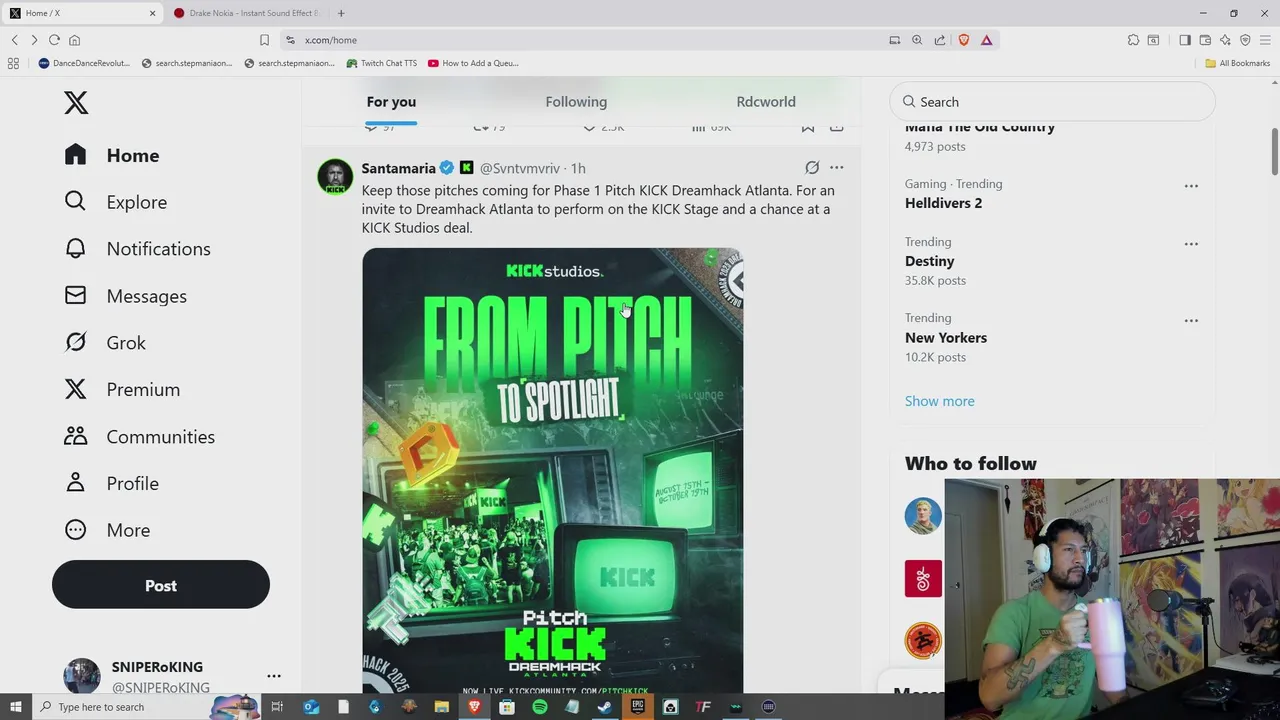1280x720 pixels.
Task: Open Spotify from the taskbar
Action: pyautogui.click(x=540, y=707)
